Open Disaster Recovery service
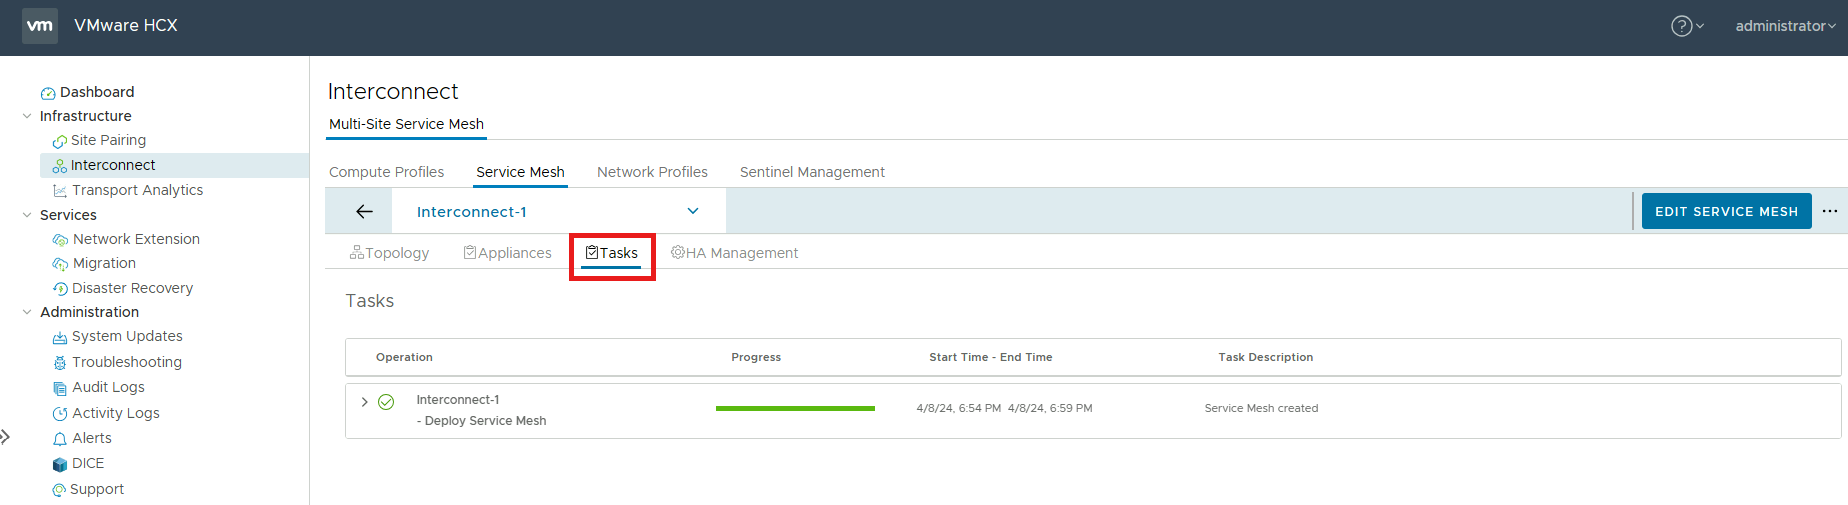This screenshot has height=505, width=1848. [x=132, y=288]
